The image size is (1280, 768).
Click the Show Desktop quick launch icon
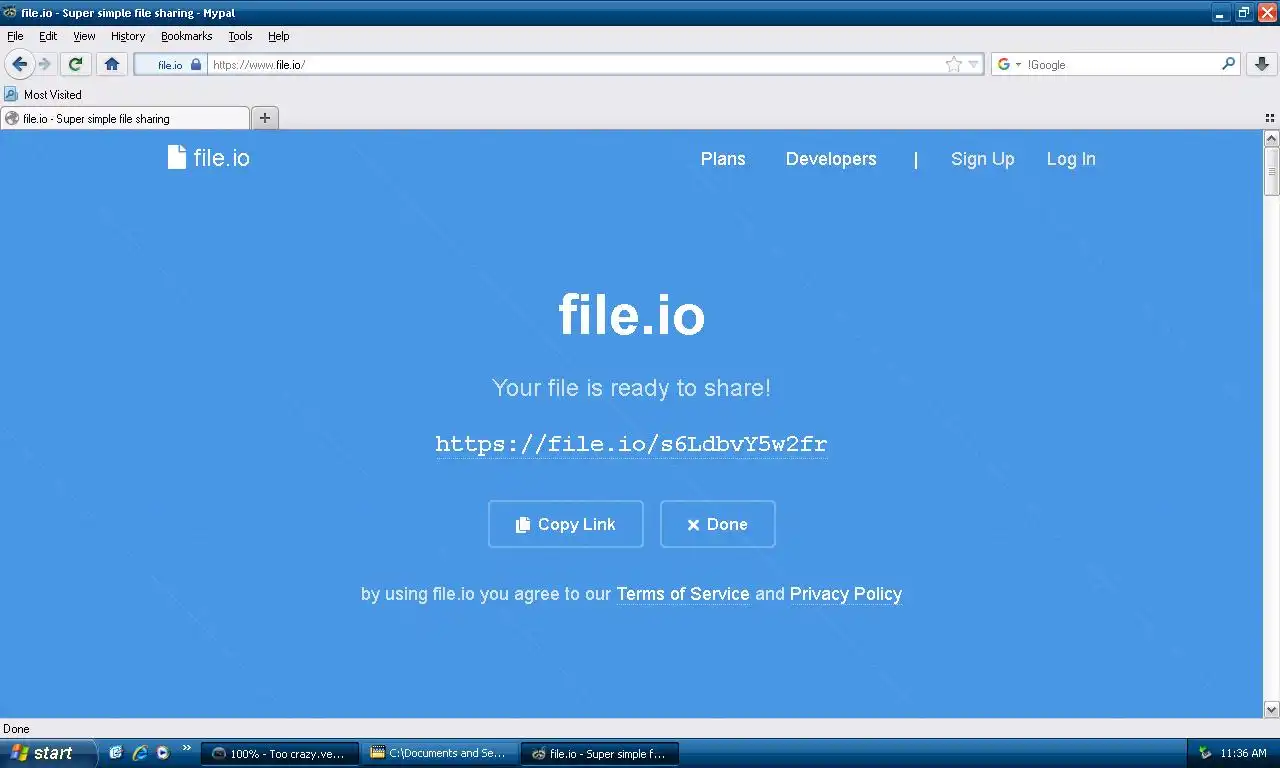(116, 752)
